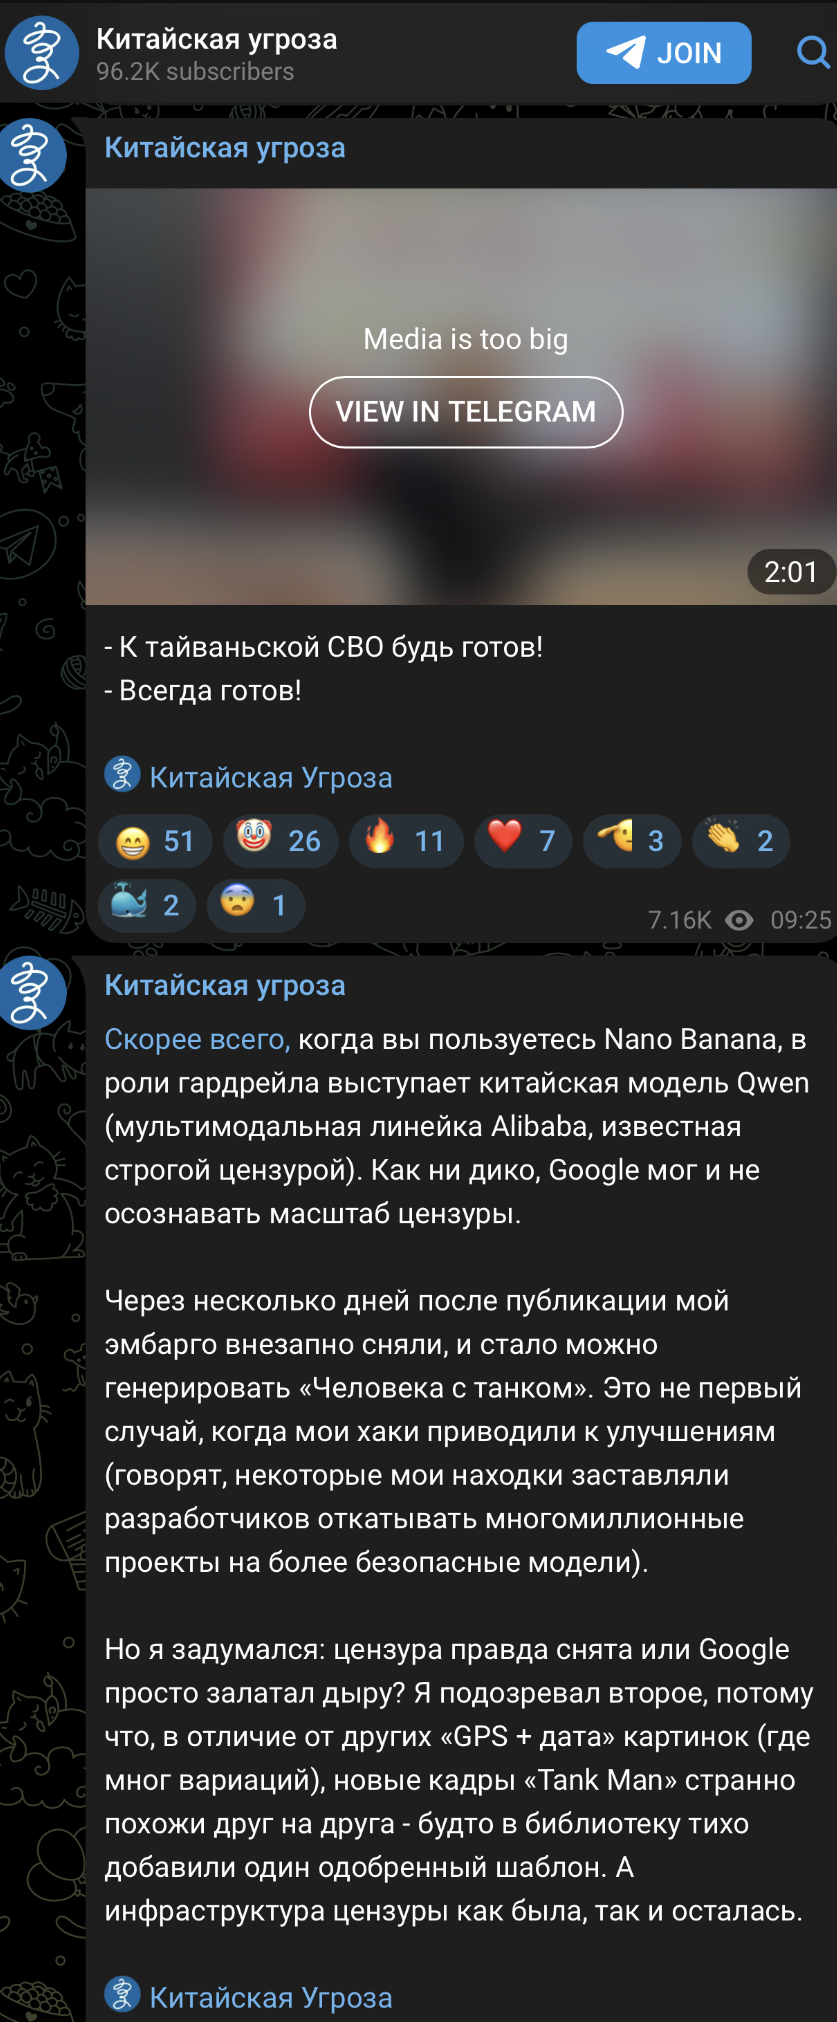Select the clapping hands reaction with 2
The image size is (837, 2022).
[741, 841]
